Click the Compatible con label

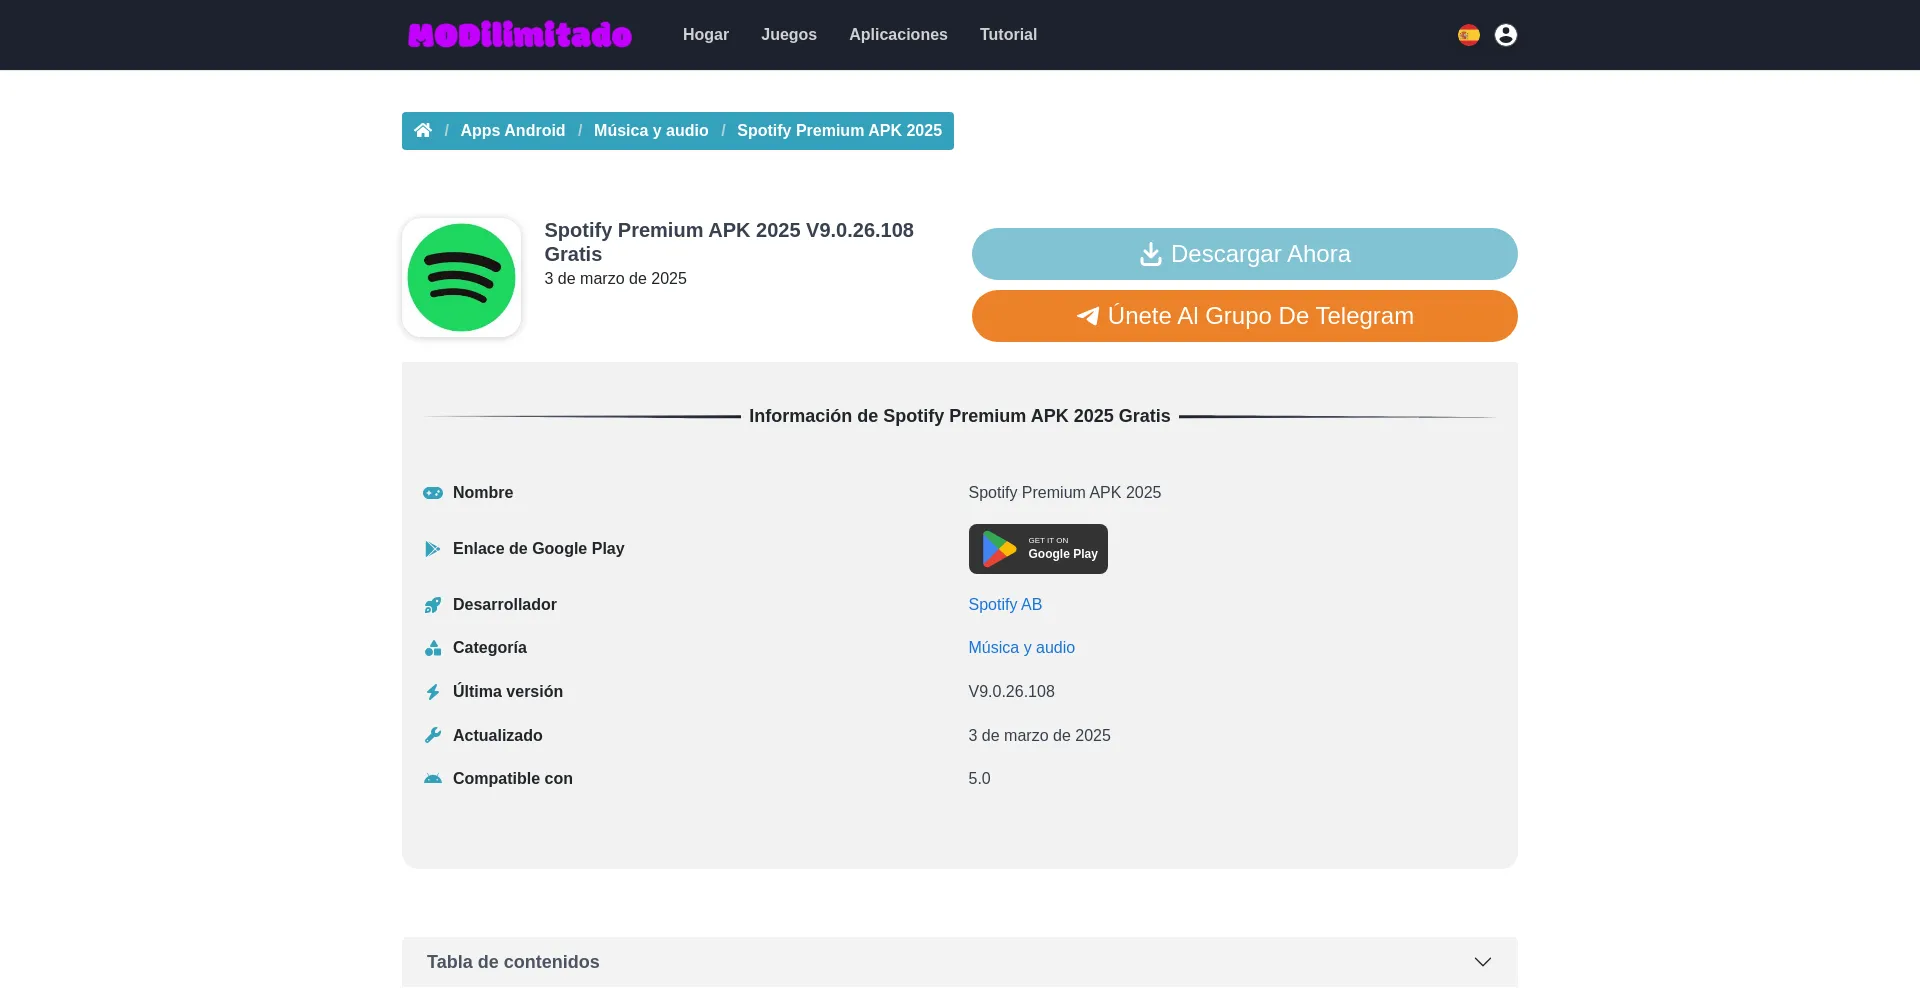point(513,779)
